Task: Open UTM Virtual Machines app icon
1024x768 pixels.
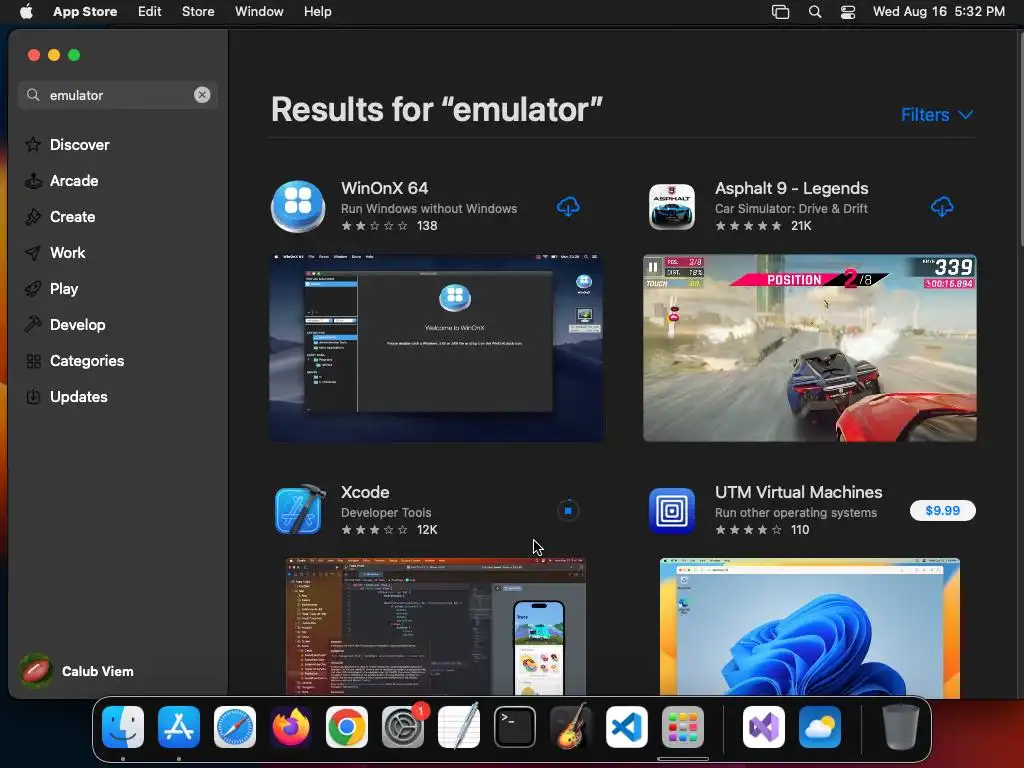Action: tap(671, 511)
